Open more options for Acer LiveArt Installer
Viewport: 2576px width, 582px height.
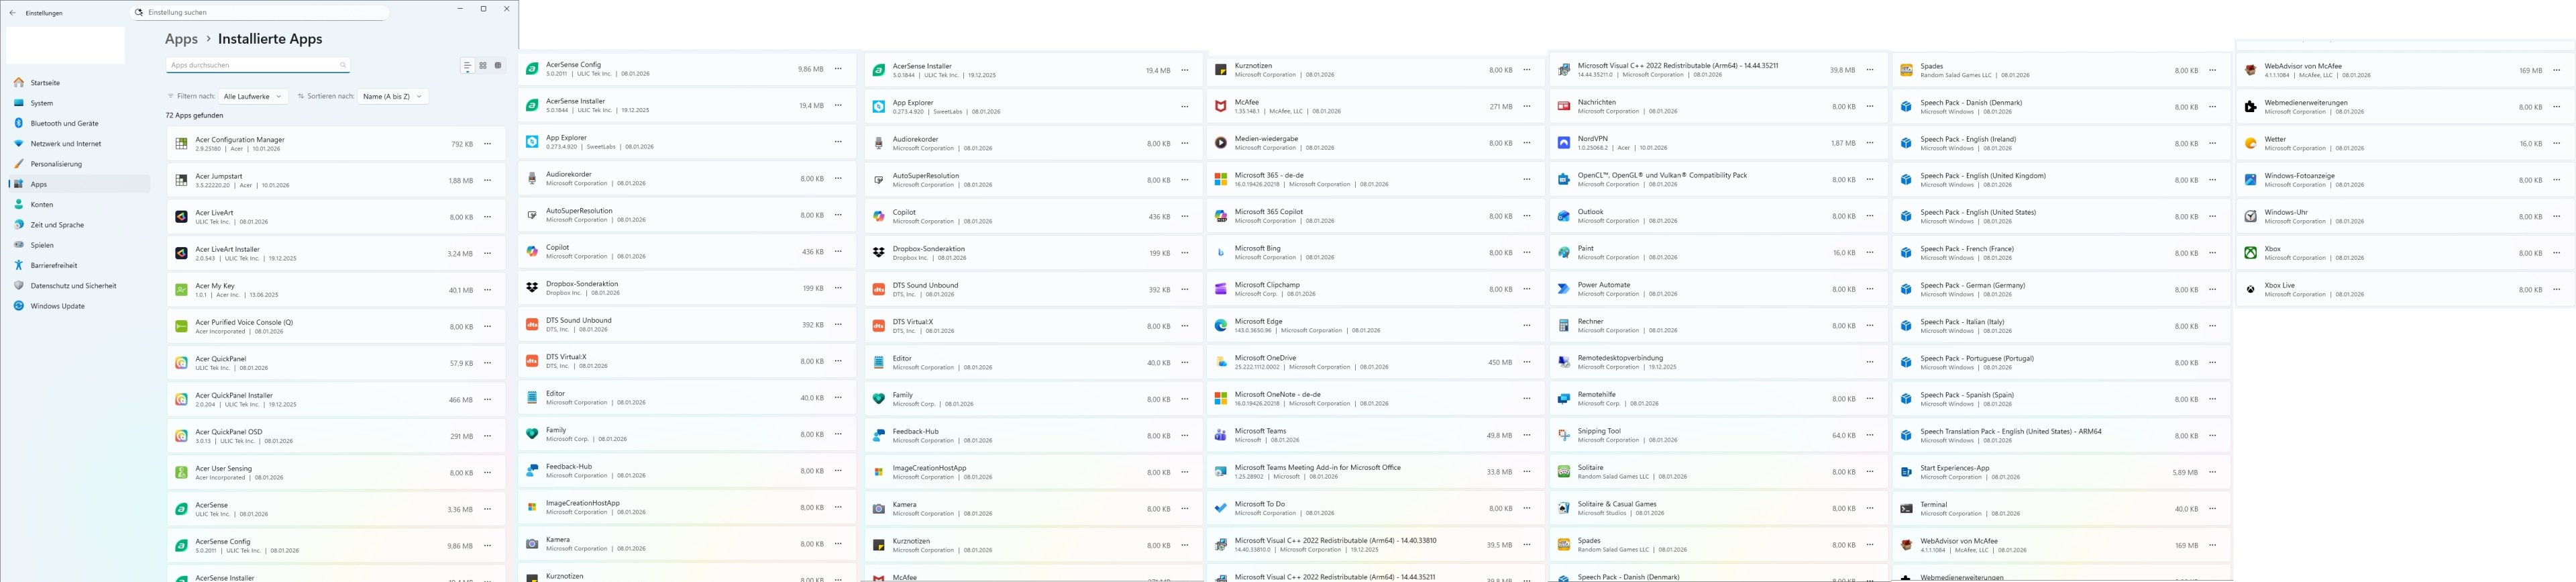488,254
